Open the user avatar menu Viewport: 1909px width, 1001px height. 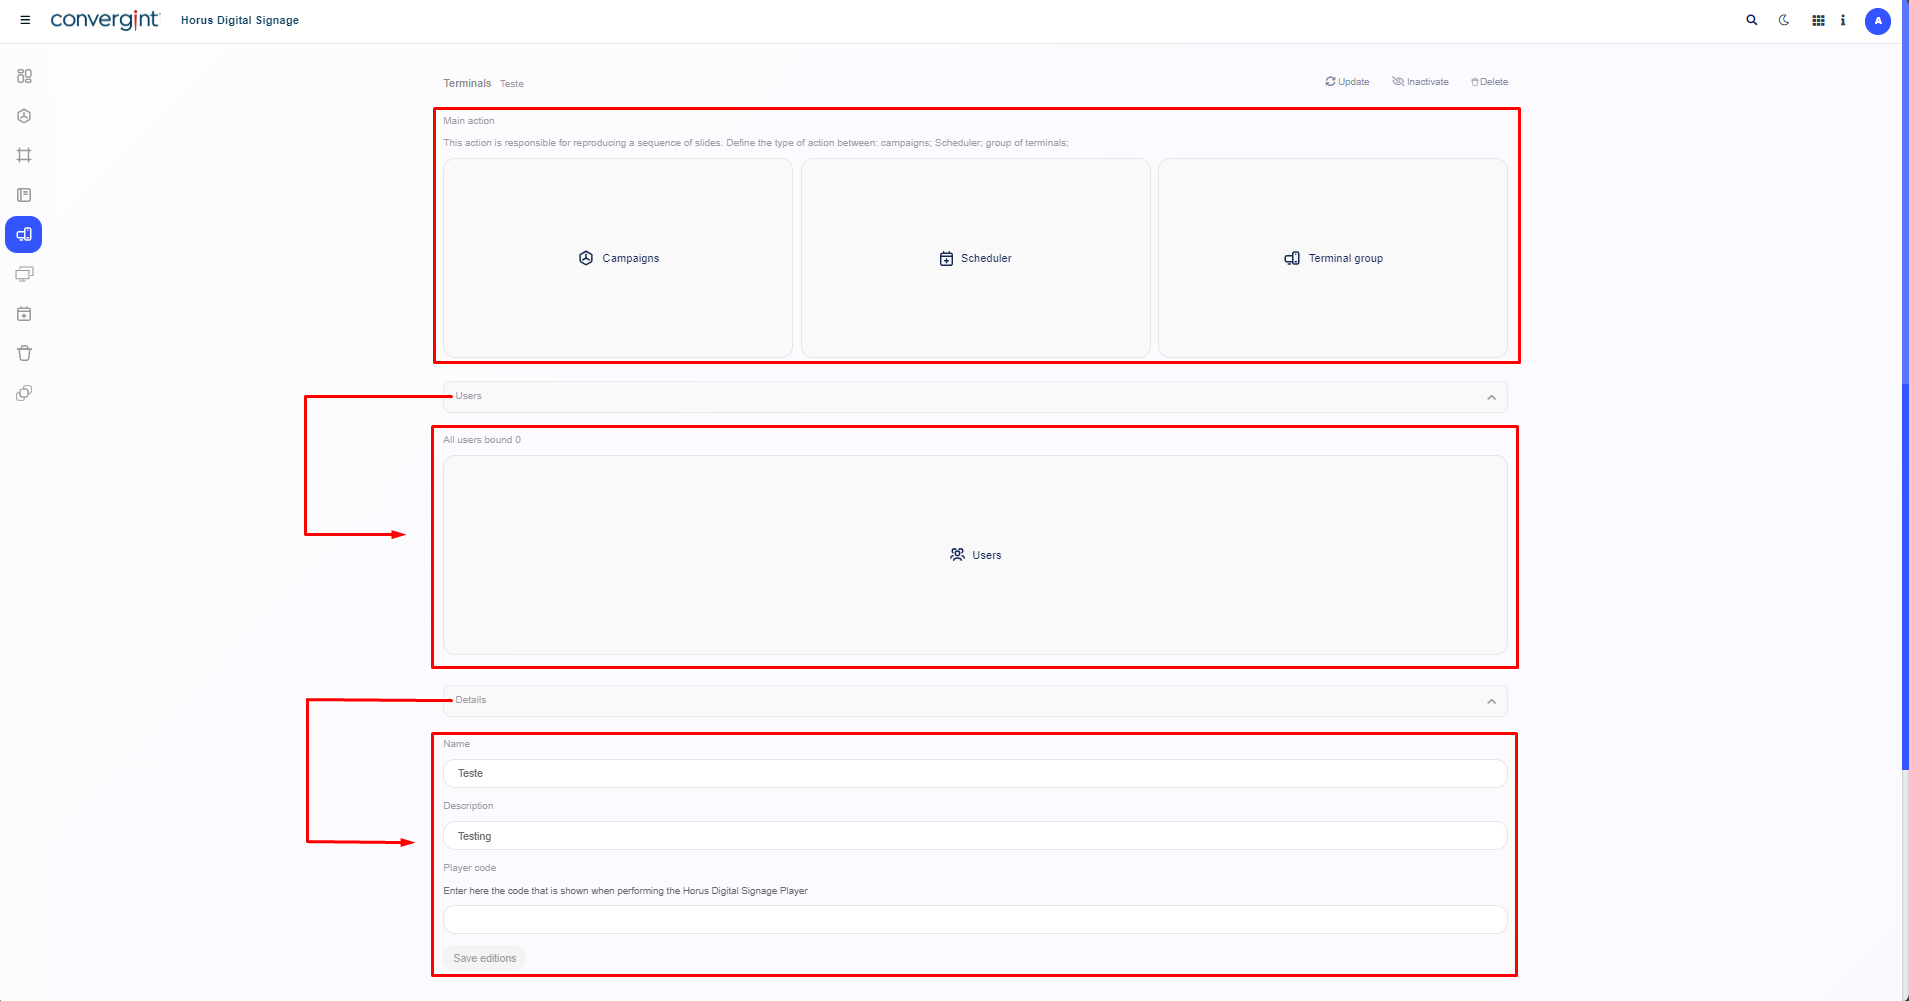(1877, 21)
